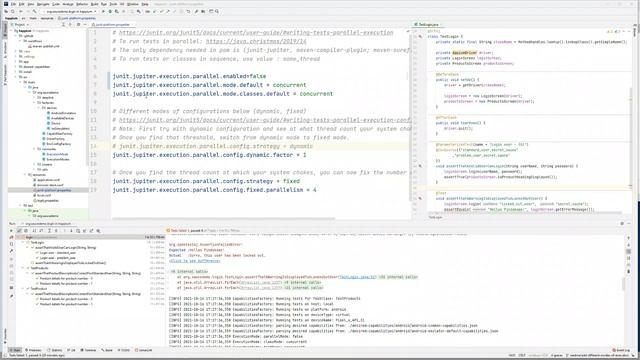This screenshot has height=360, width=640.
Task: Toggle scroll to end in console
Action: coord(629,258)
